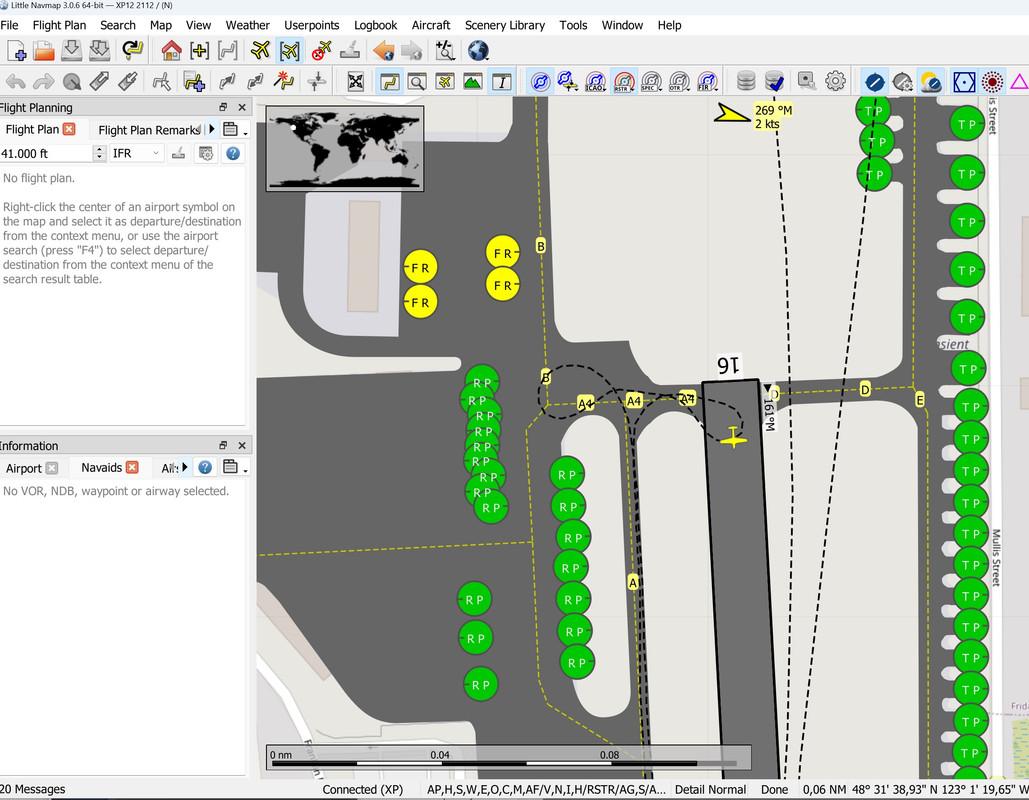Screen dimensions: 1029x800
Task: Open the OTR other airspaces dropdown
Action: click(x=679, y=81)
